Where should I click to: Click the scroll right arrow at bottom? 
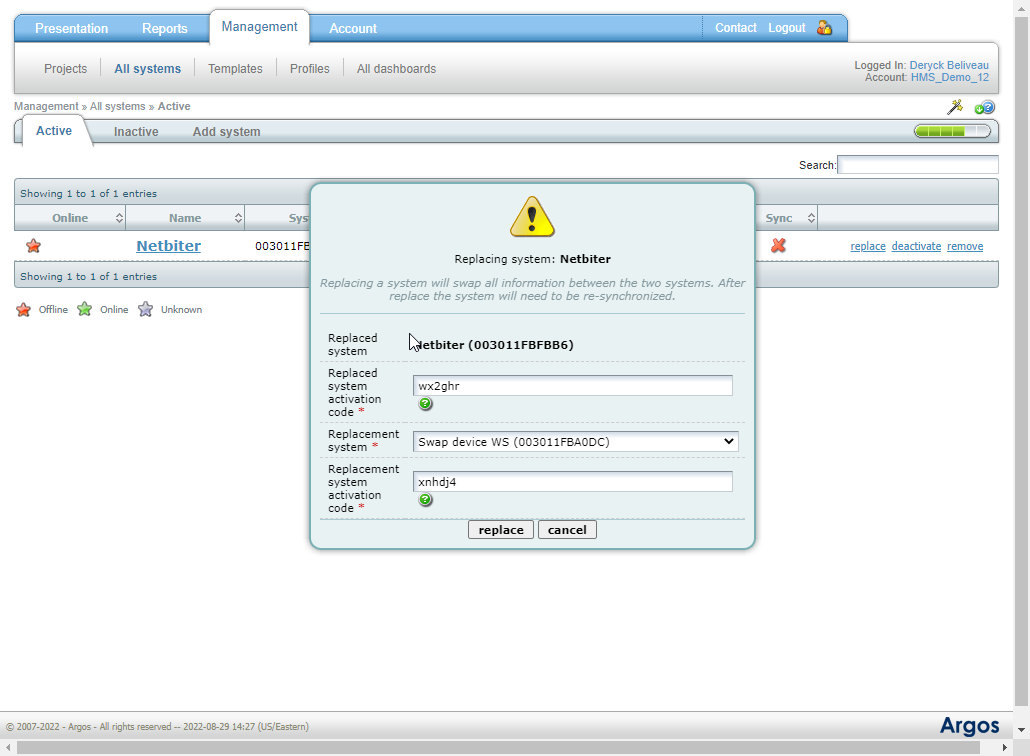[x=1004, y=747]
